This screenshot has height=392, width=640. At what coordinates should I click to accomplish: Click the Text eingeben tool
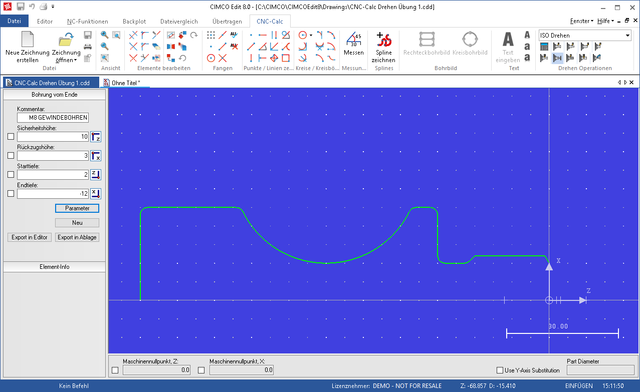(508, 40)
